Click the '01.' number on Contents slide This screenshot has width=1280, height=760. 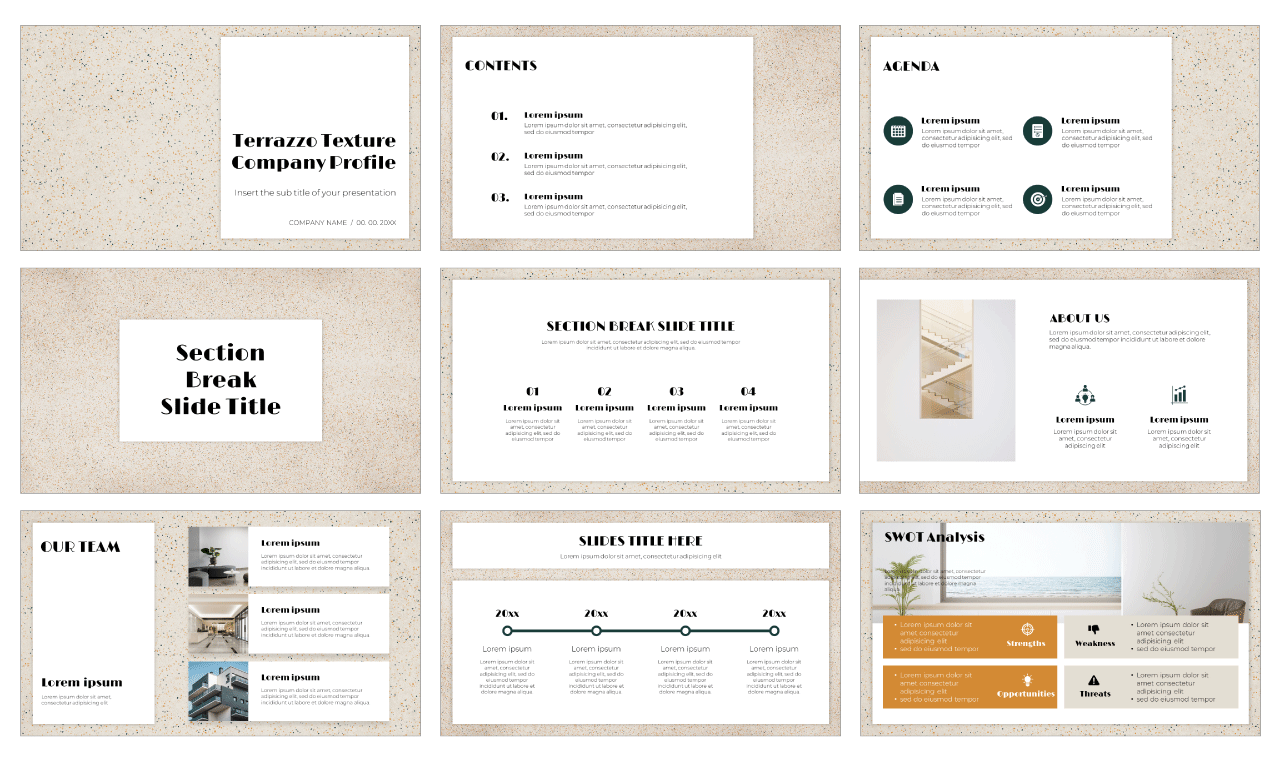click(x=500, y=116)
